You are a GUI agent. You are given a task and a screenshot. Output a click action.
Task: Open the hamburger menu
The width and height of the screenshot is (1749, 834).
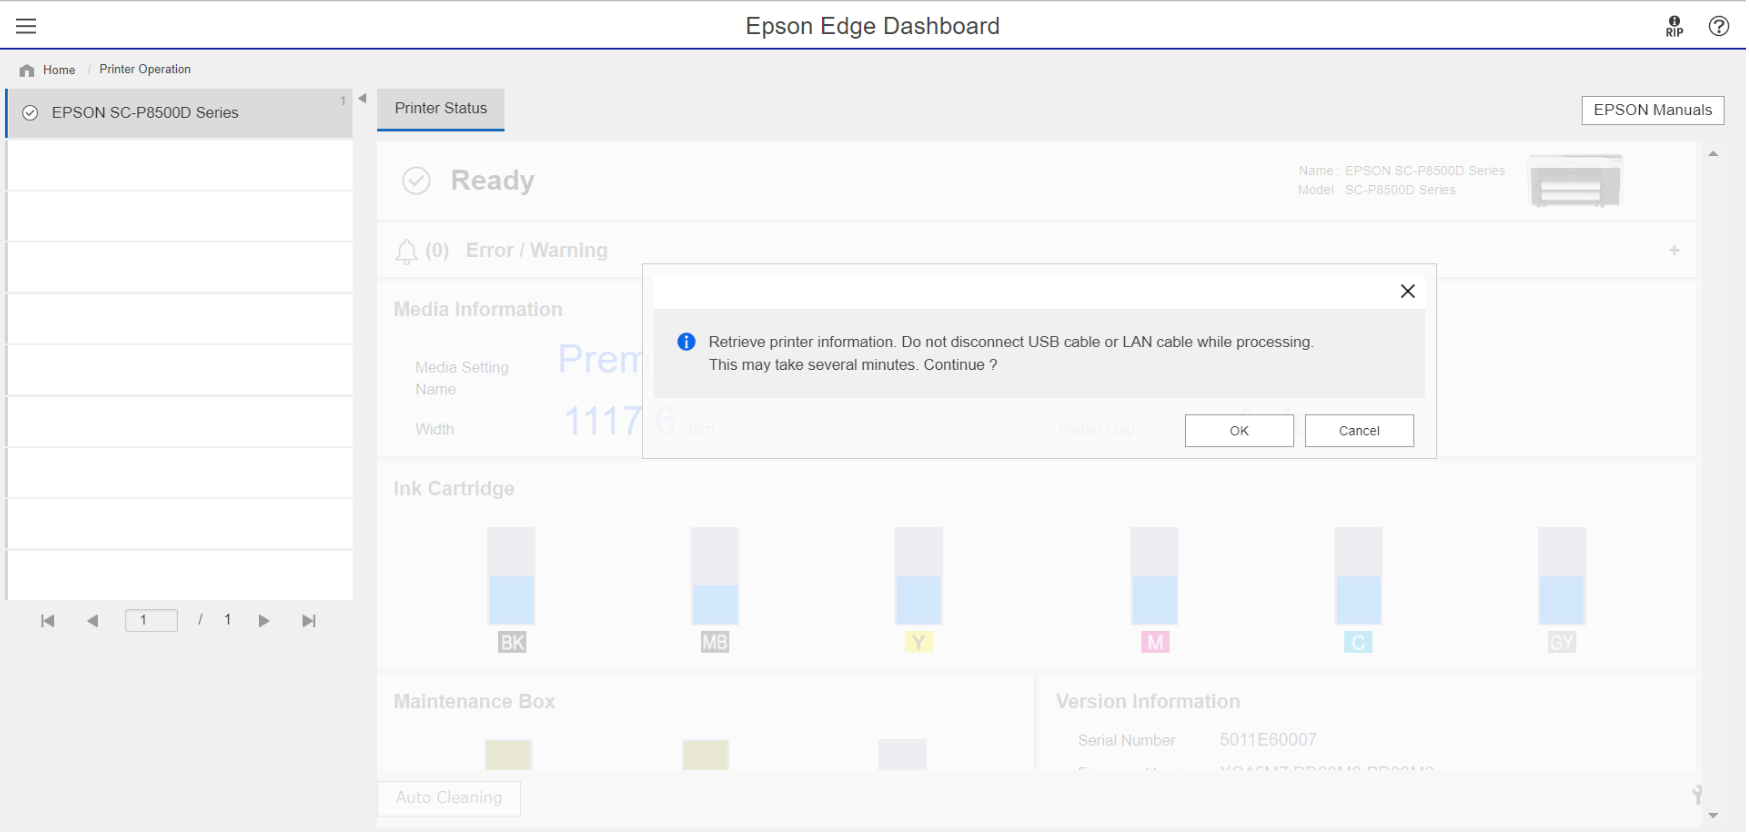(x=26, y=26)
